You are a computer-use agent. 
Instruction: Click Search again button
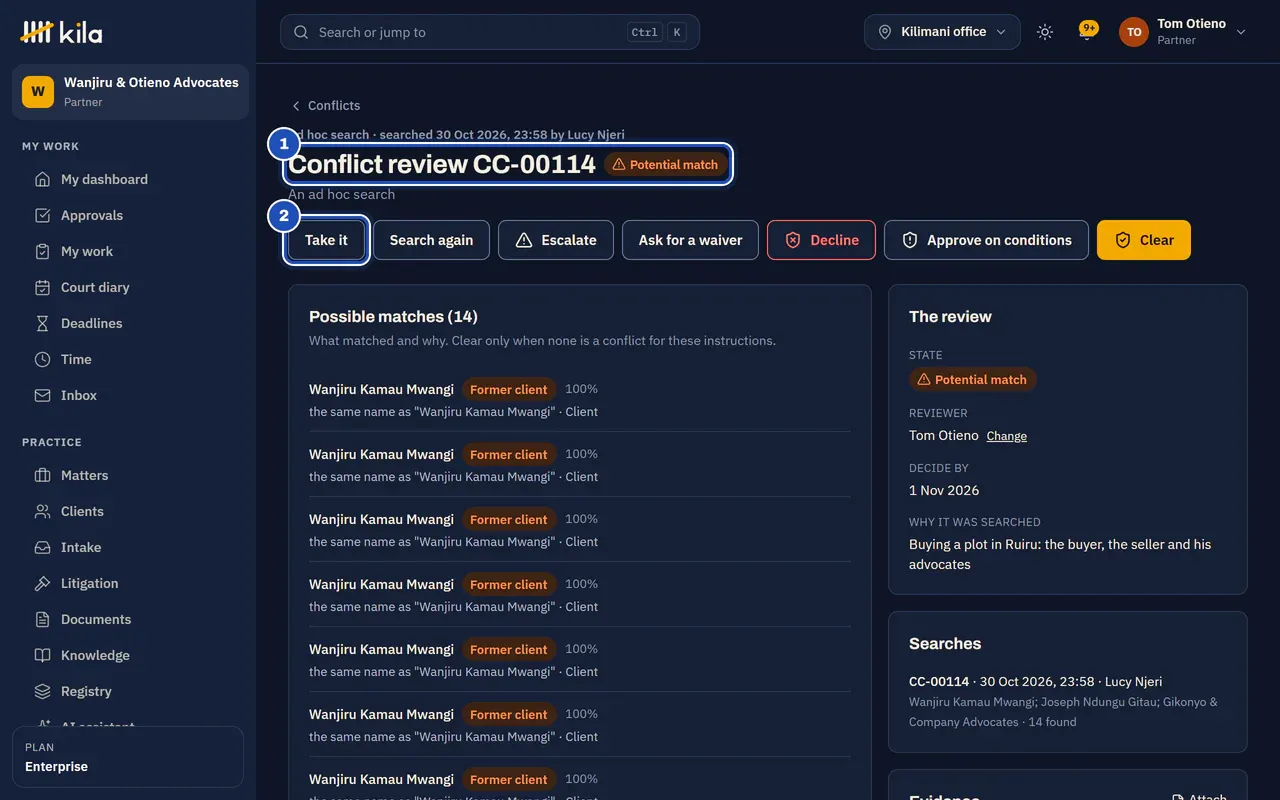431,240
